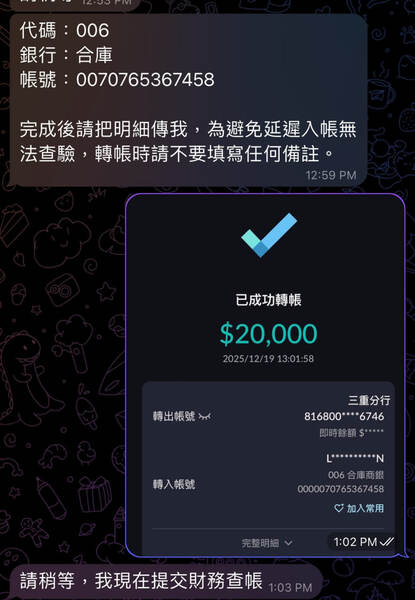Image resolution: width=415 pixels, height=600 pixels.
Task: Click the 1:03 PM message timestamp
Action: pos(290,587)
